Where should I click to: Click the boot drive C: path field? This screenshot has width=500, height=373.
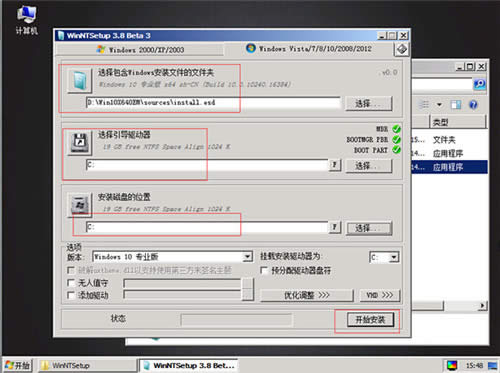207,165
